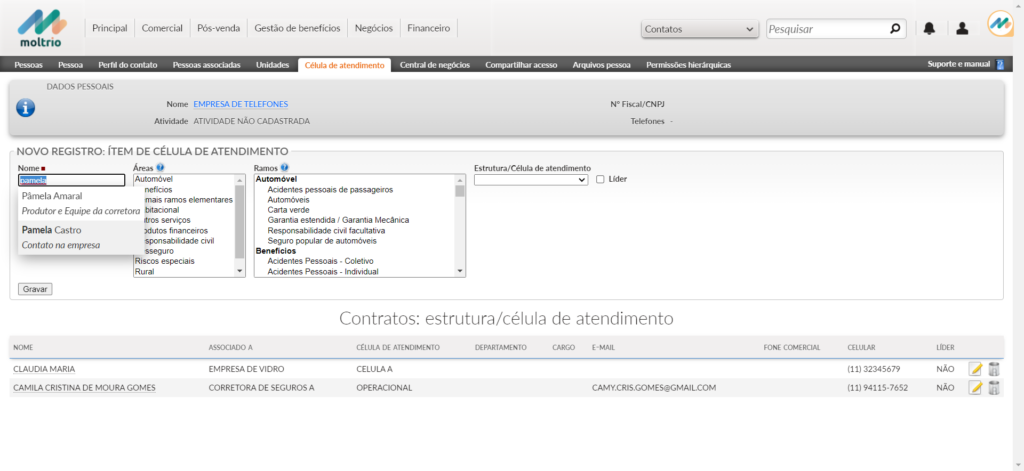Click the blue info icon in Dados Pessoais
This screenshot has width=1024, height=471.
point(26,108)
